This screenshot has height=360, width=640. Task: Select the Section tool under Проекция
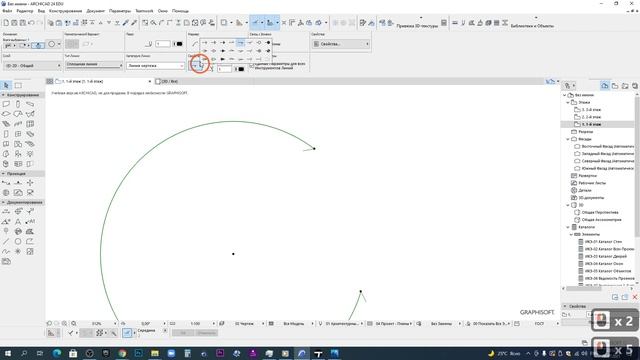[6, 183]
